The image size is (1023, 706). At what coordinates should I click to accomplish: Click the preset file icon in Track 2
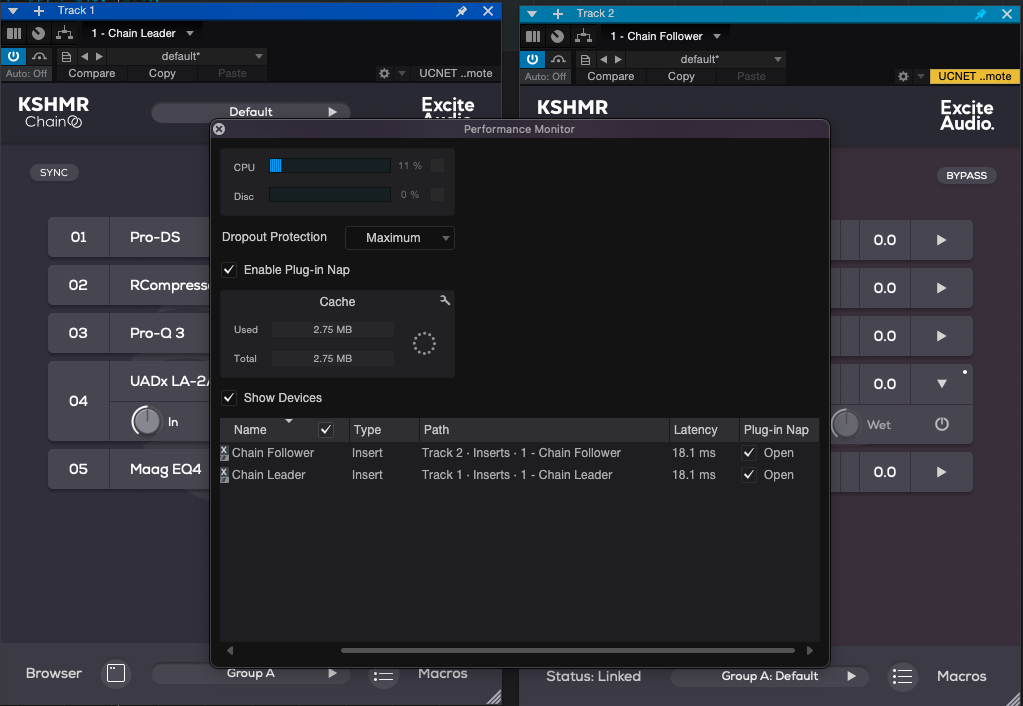(585, 60)
